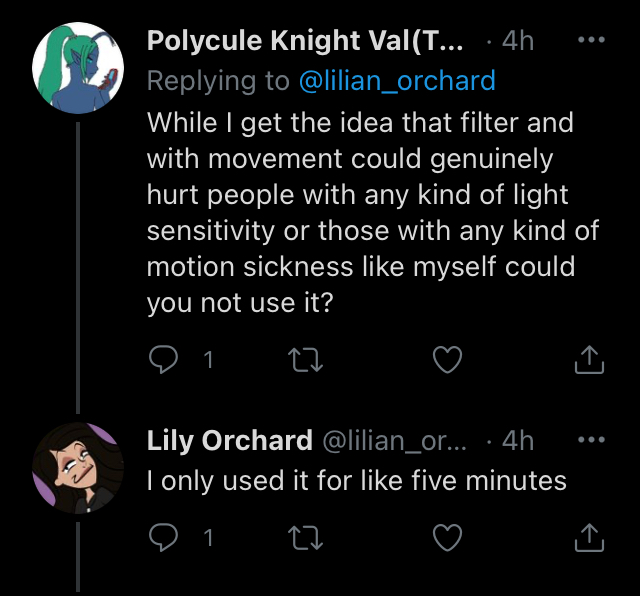Open the 'I only used it' reply text
The width and height of the screenshot is (640, 596).
tap(356, 480)
